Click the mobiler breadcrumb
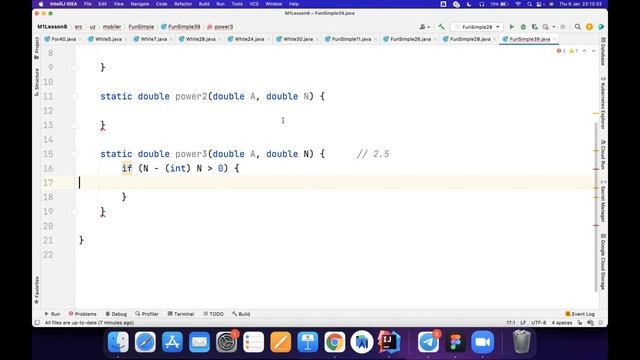This screenshot has width=640, height=360. coord(112,27)
